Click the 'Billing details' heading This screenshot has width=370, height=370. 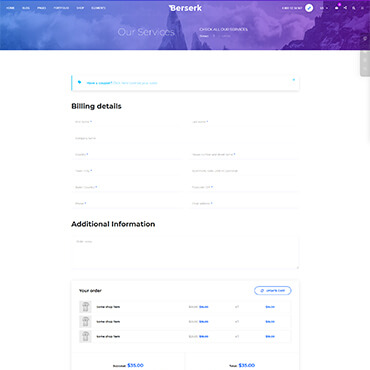[x=96, y=106]
